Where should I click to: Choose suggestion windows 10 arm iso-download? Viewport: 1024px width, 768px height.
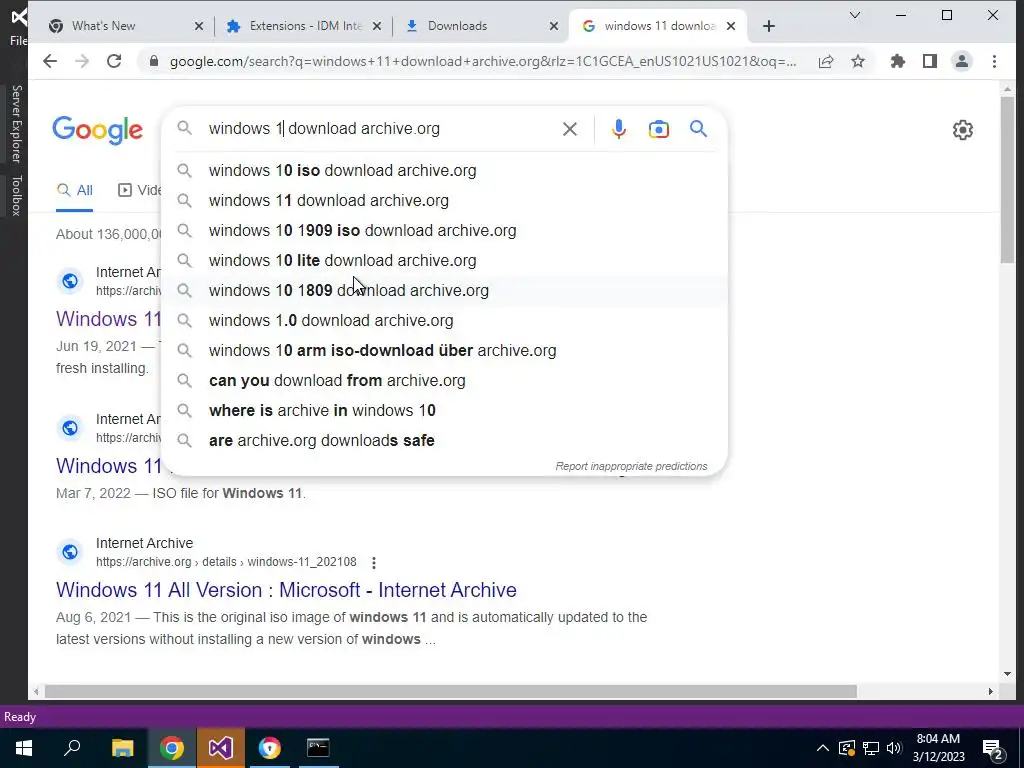point(444,351)
